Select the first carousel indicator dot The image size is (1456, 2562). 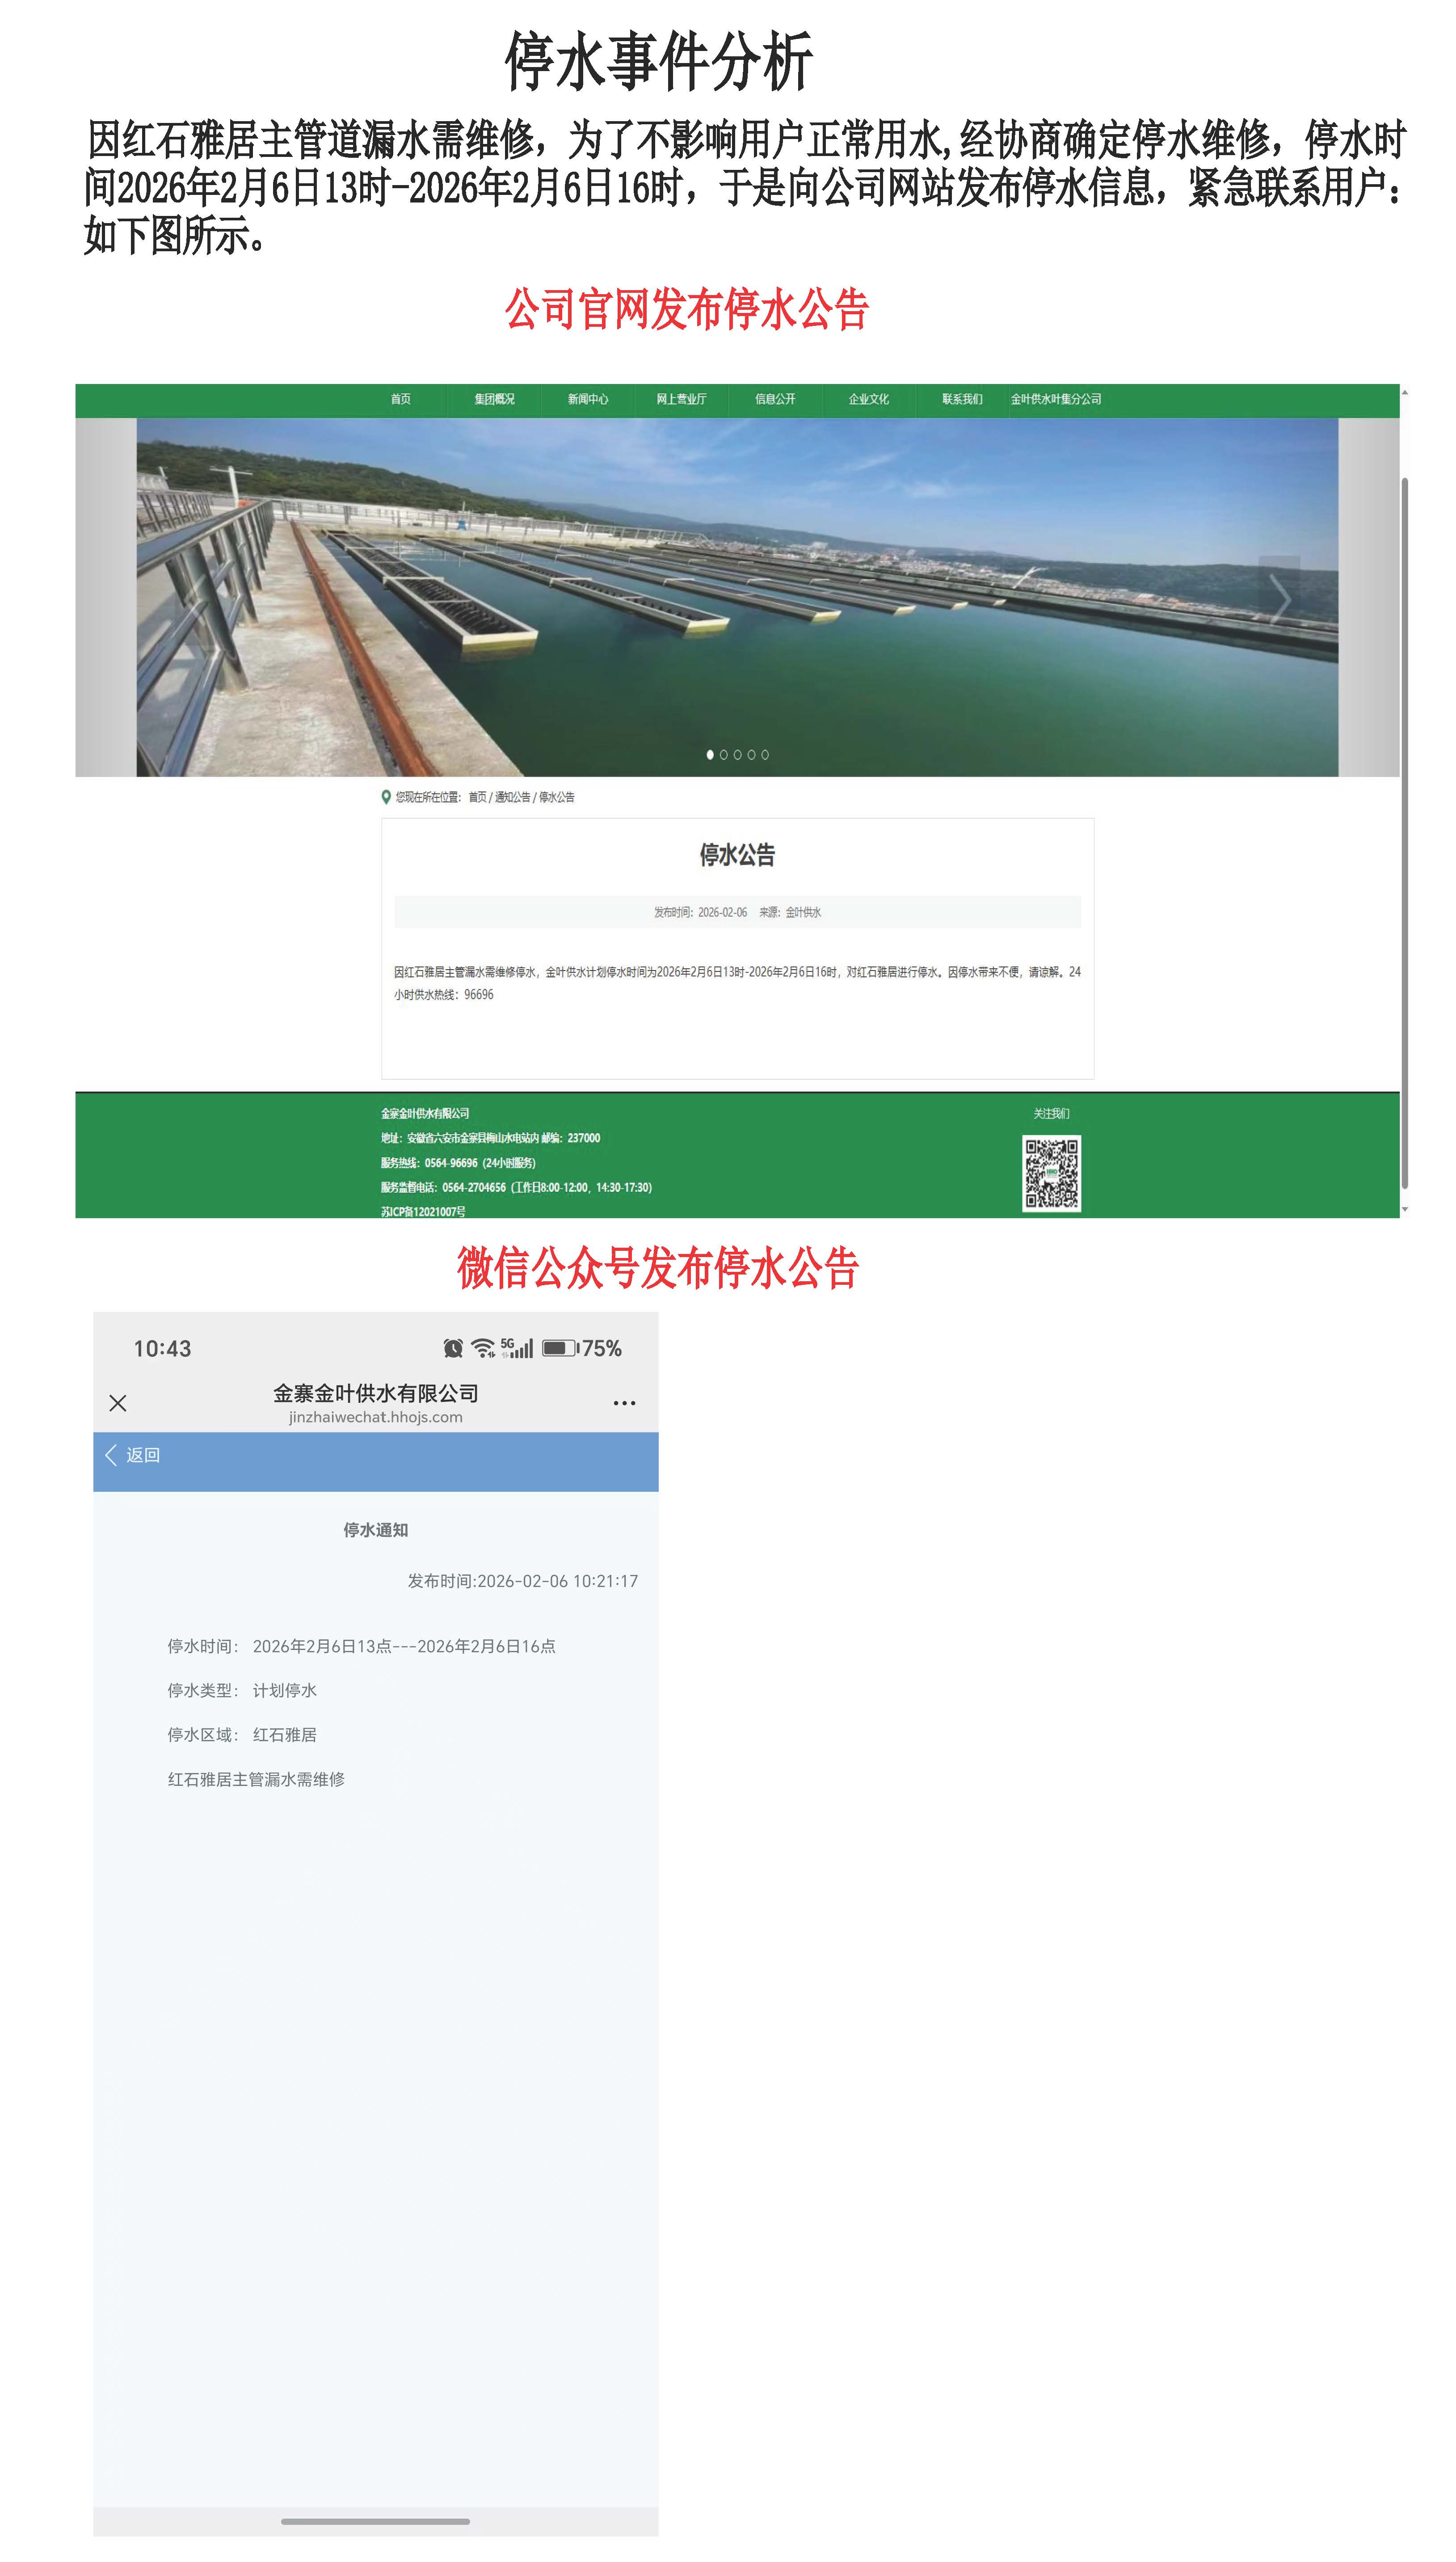click(x=710, y=755)
